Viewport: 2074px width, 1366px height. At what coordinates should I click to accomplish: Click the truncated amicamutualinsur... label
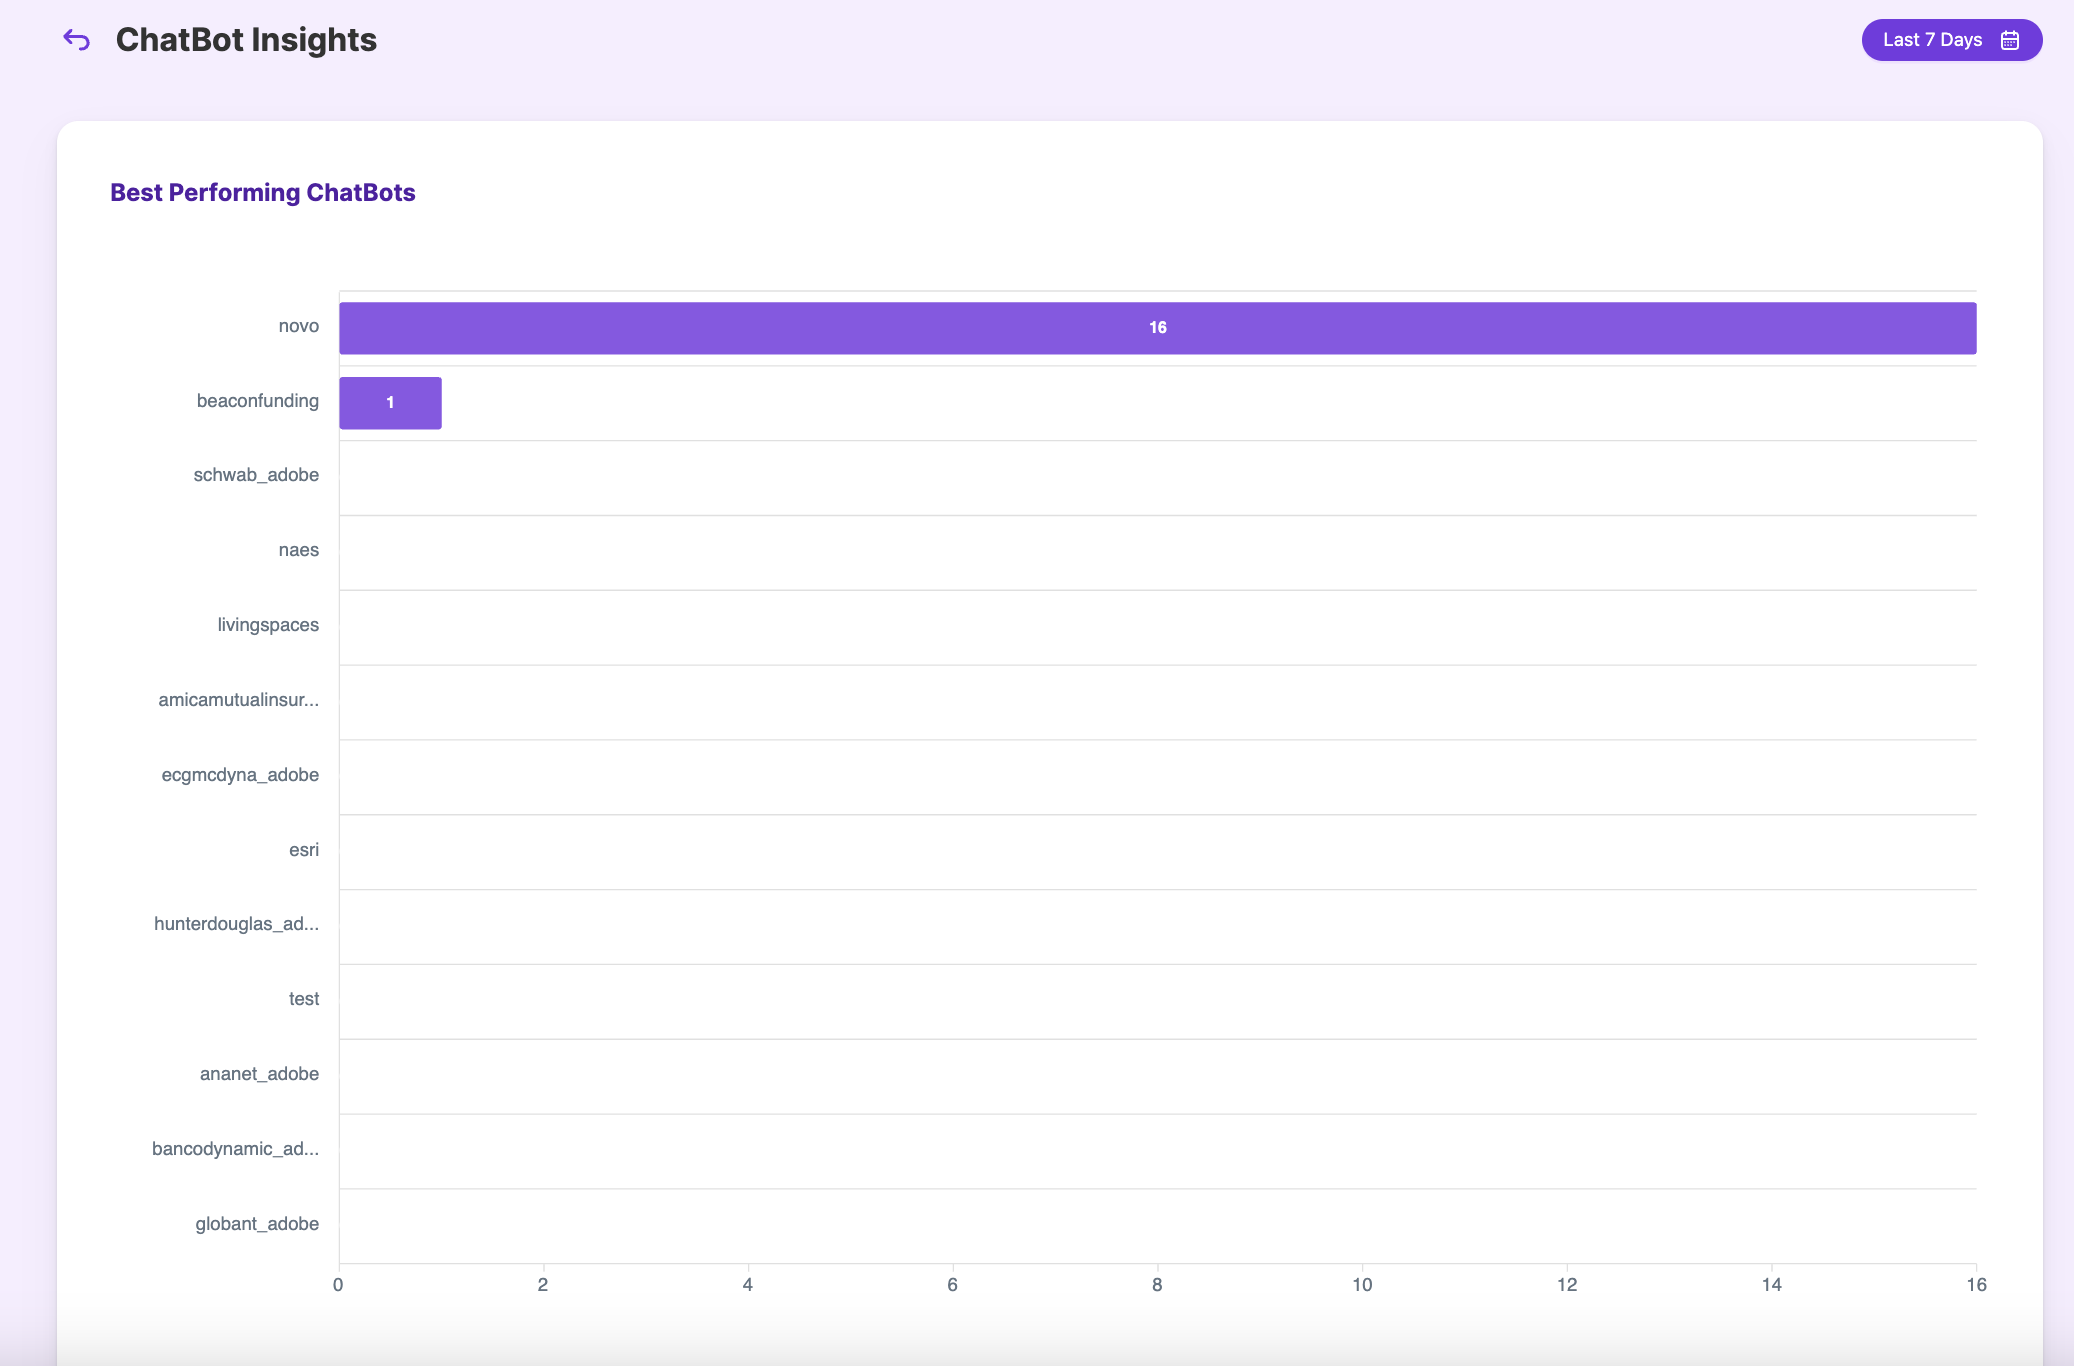coord(238,700)
